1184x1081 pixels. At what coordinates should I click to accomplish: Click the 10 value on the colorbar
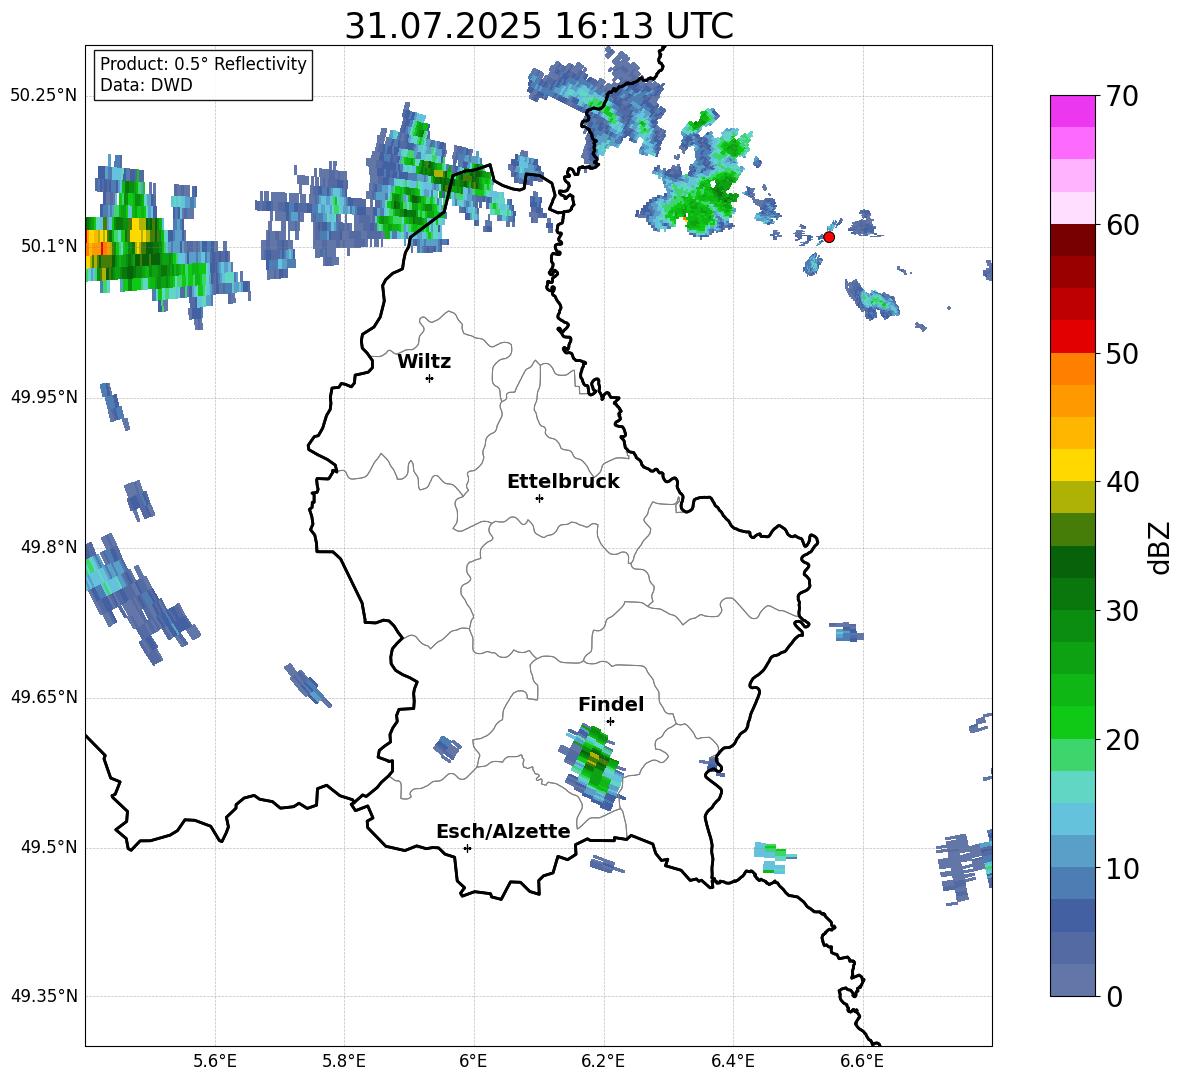coord(1122,868)
